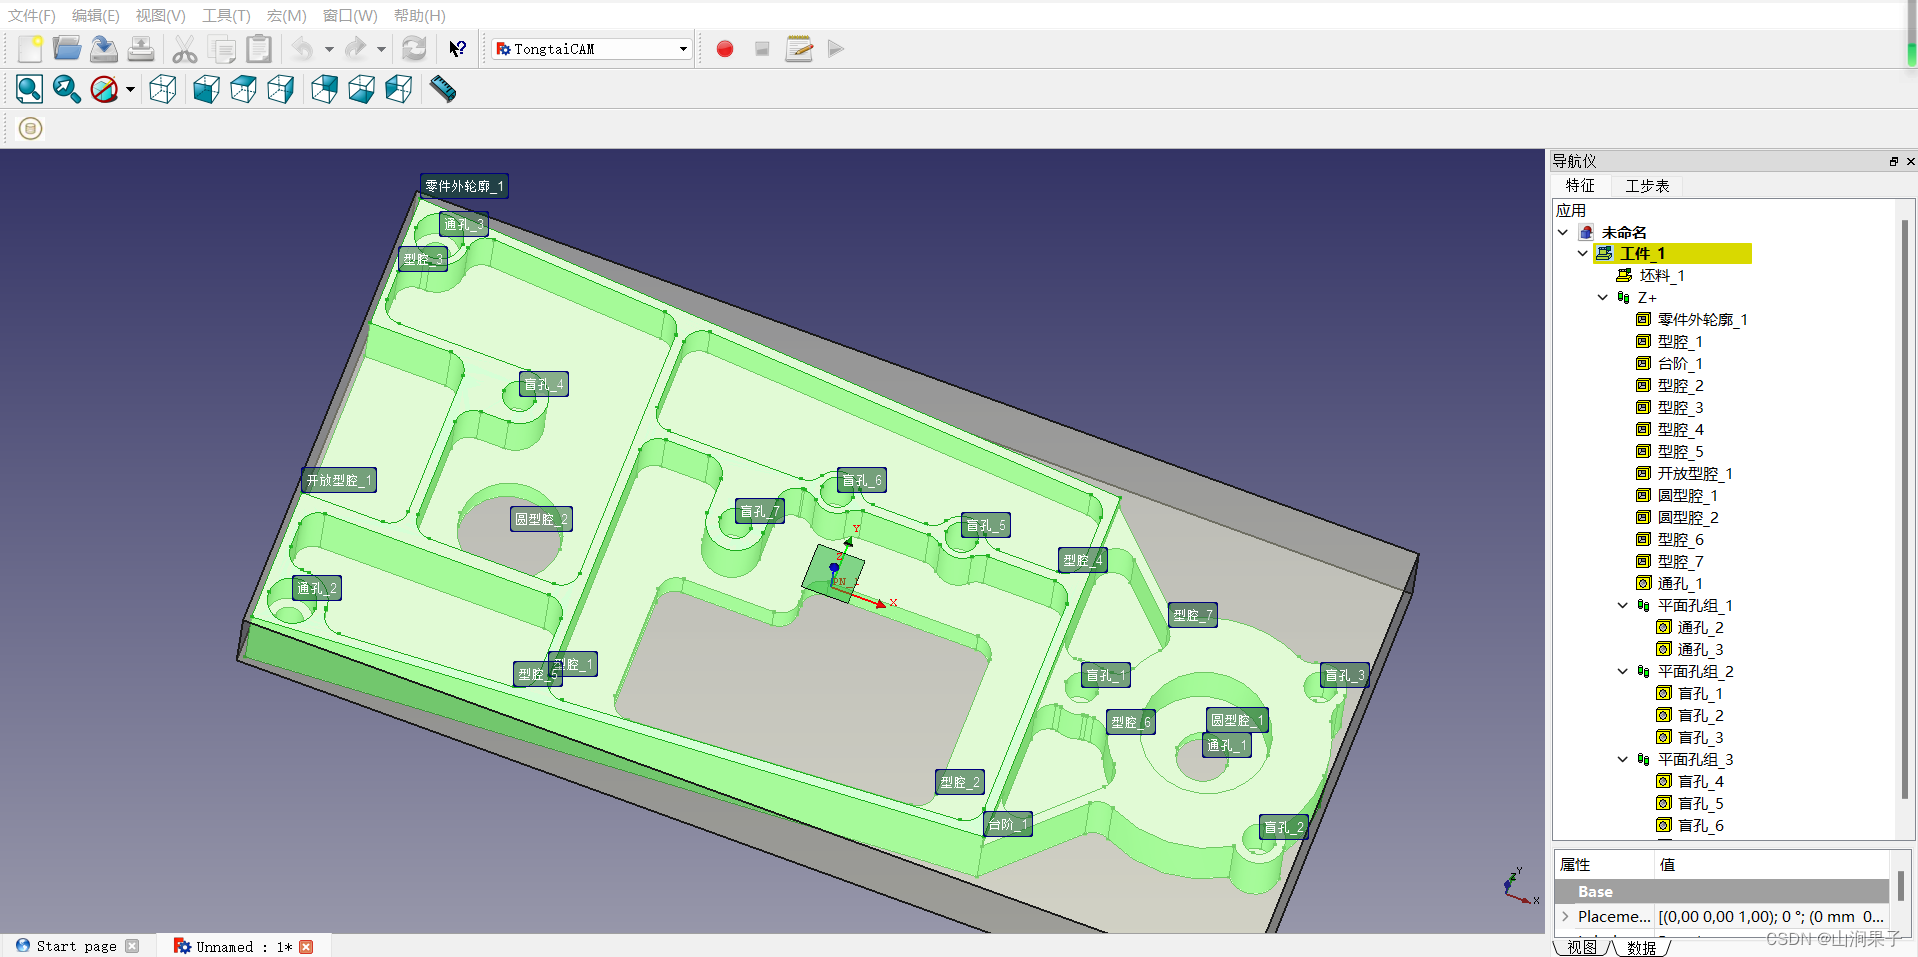The width and height of the screenshot is (1918, 957).
Task: Collapse the 工件_1 tree node
Action: [1582, 254]
